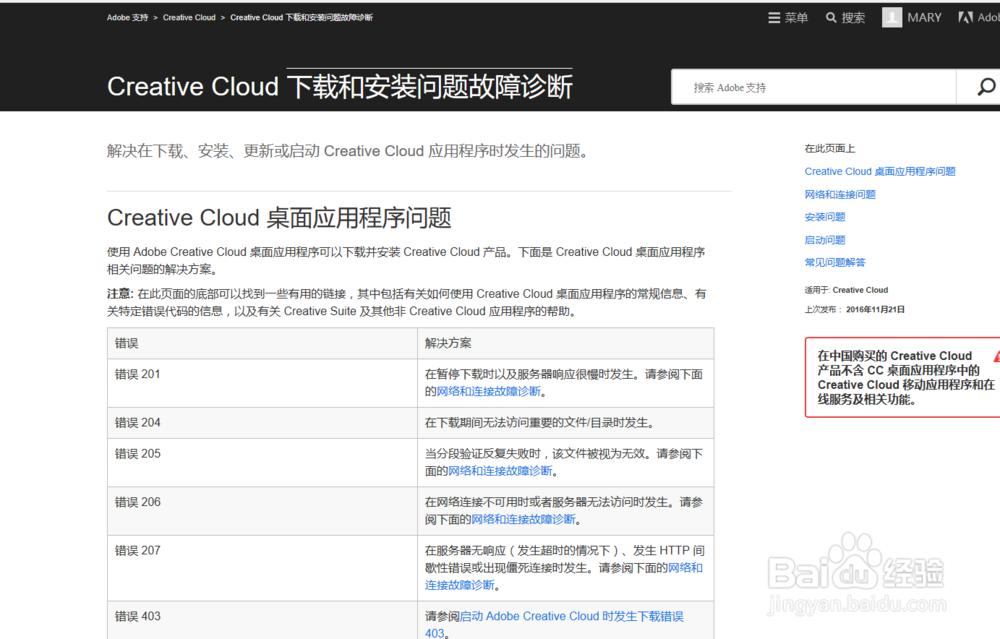Click the MARY username label
The width and height of the screenshot is (1000, 639).
(924, 18)
